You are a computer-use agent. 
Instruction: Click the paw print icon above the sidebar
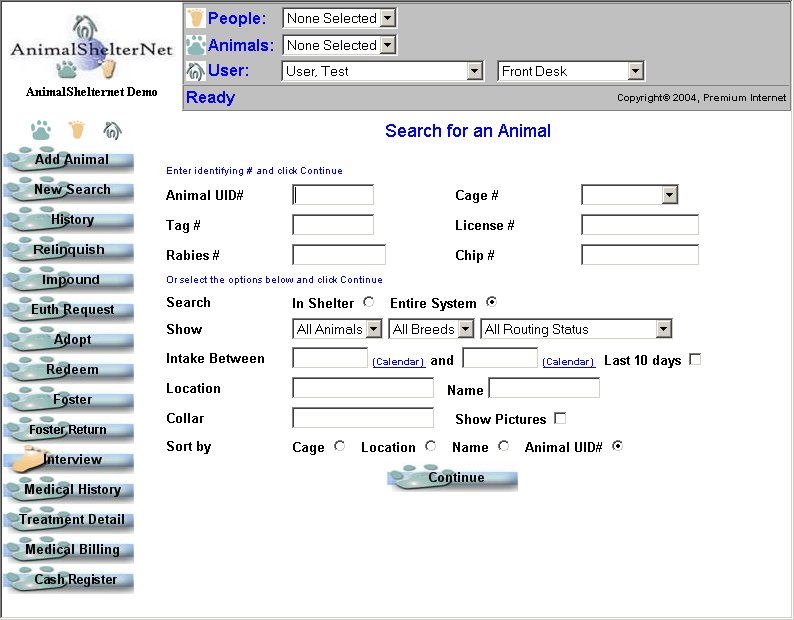pos(40,130)
